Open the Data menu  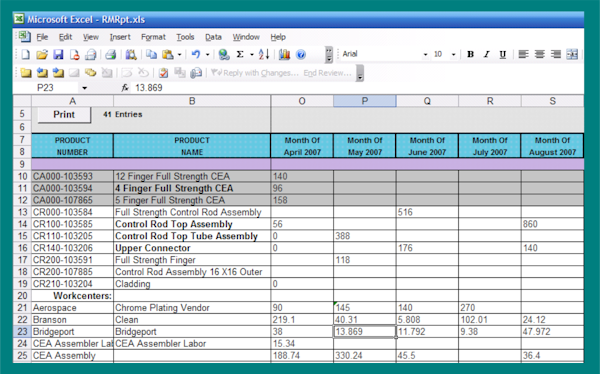pos(213,37)
